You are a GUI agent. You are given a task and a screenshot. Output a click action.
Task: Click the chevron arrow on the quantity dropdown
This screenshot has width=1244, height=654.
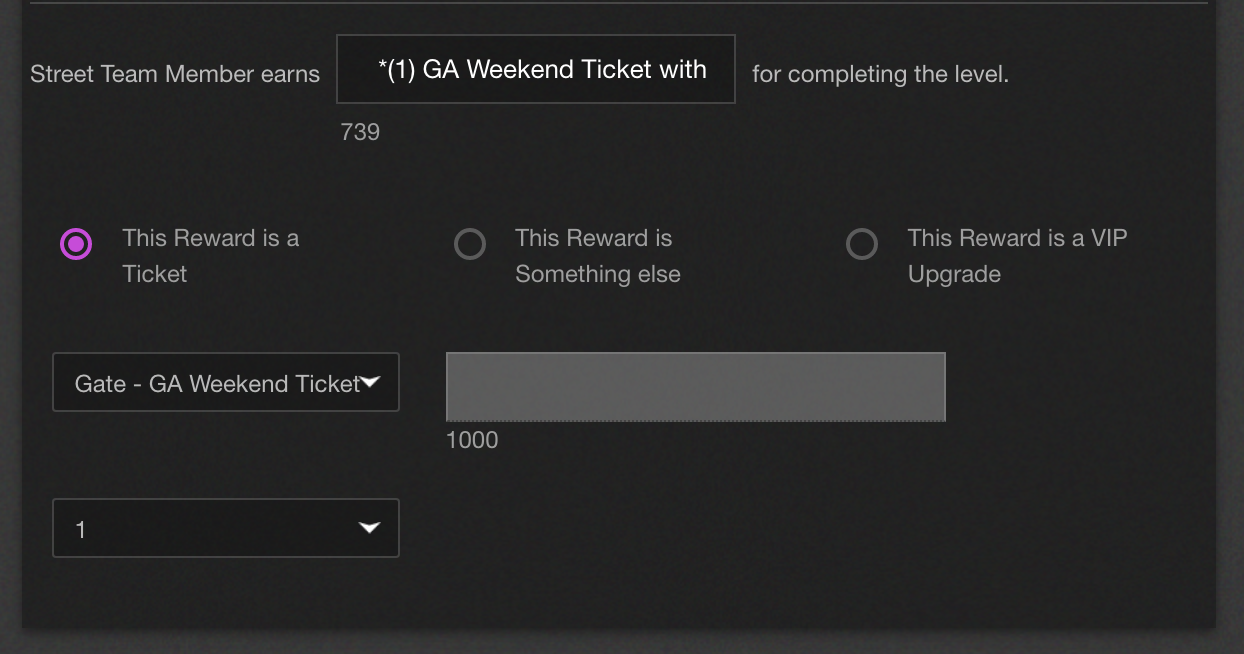coord(369,528)
